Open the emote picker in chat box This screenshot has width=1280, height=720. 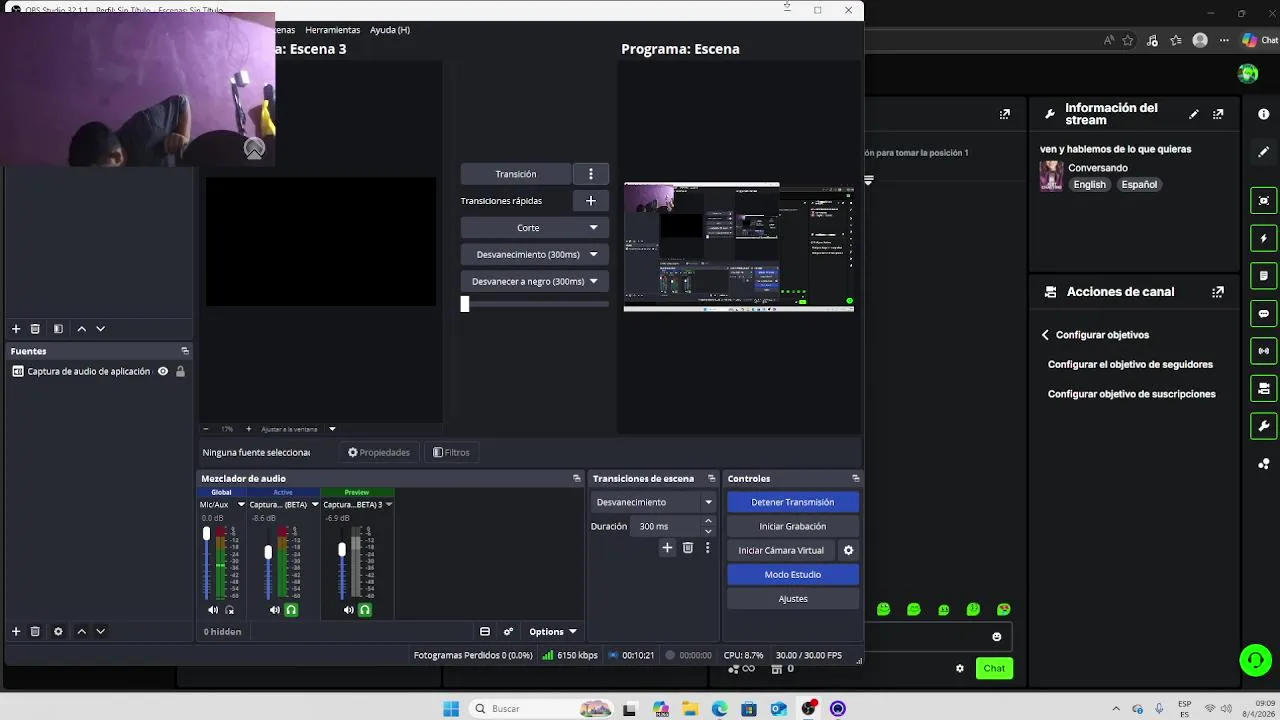(996, 637)
